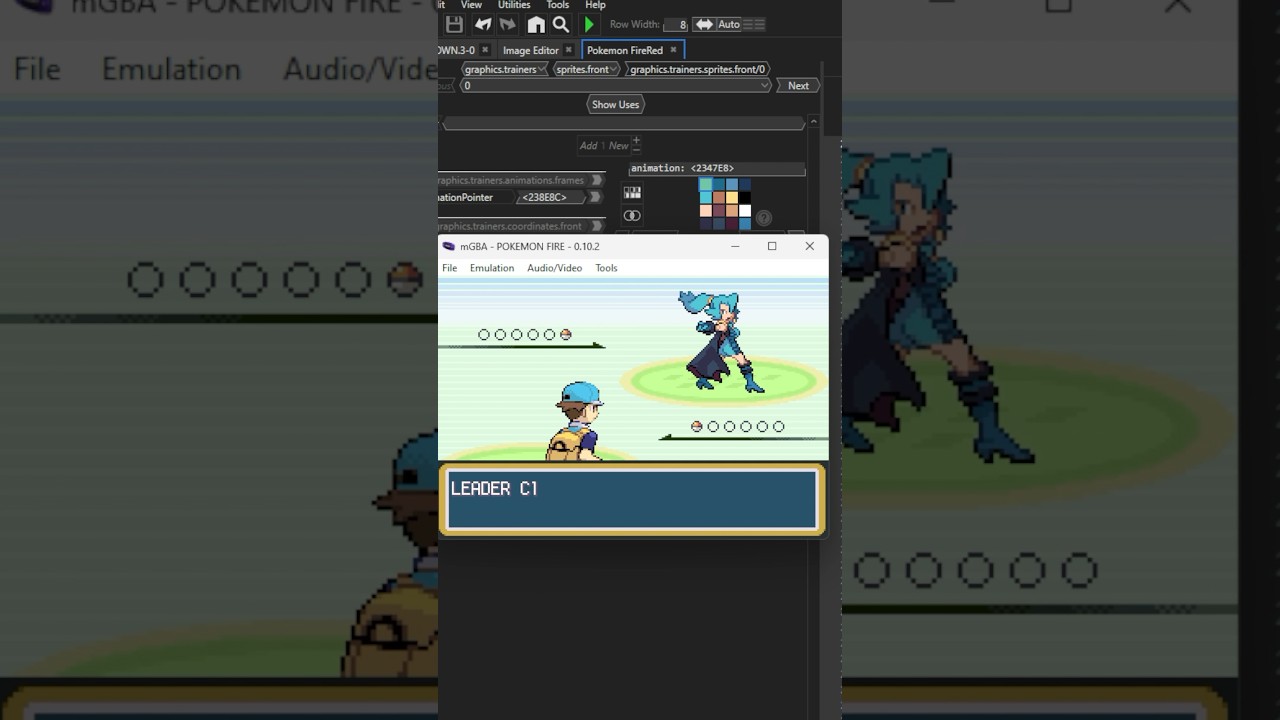
Task: Click the Show Uses button
Action: pos(615,104)
